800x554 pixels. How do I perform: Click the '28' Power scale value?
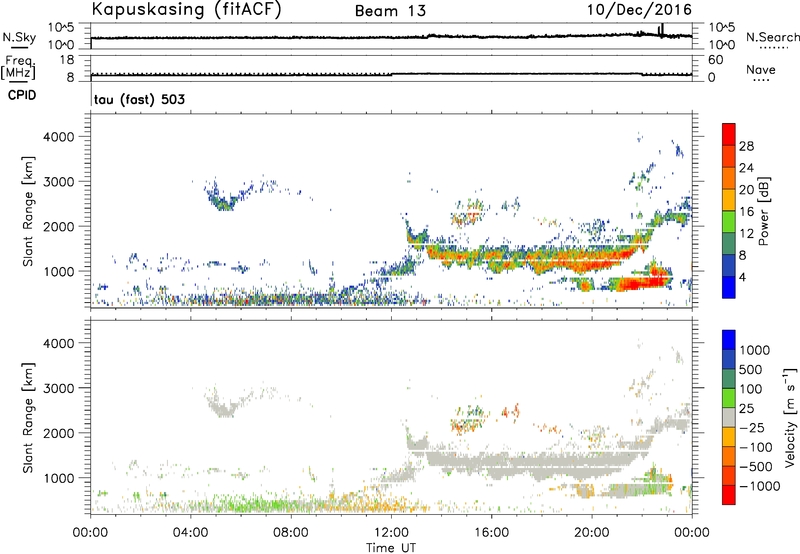[746, 146]
